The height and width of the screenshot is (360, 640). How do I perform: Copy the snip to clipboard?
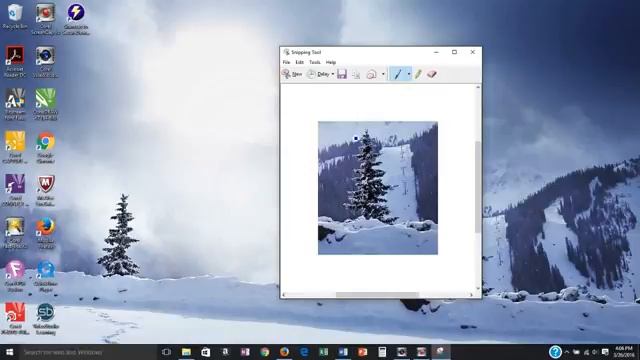coord(356,74)
